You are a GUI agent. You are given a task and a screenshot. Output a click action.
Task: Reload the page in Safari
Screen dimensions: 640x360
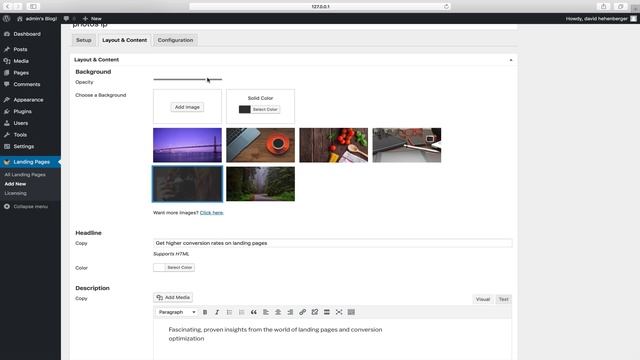(x=446, y=6)
